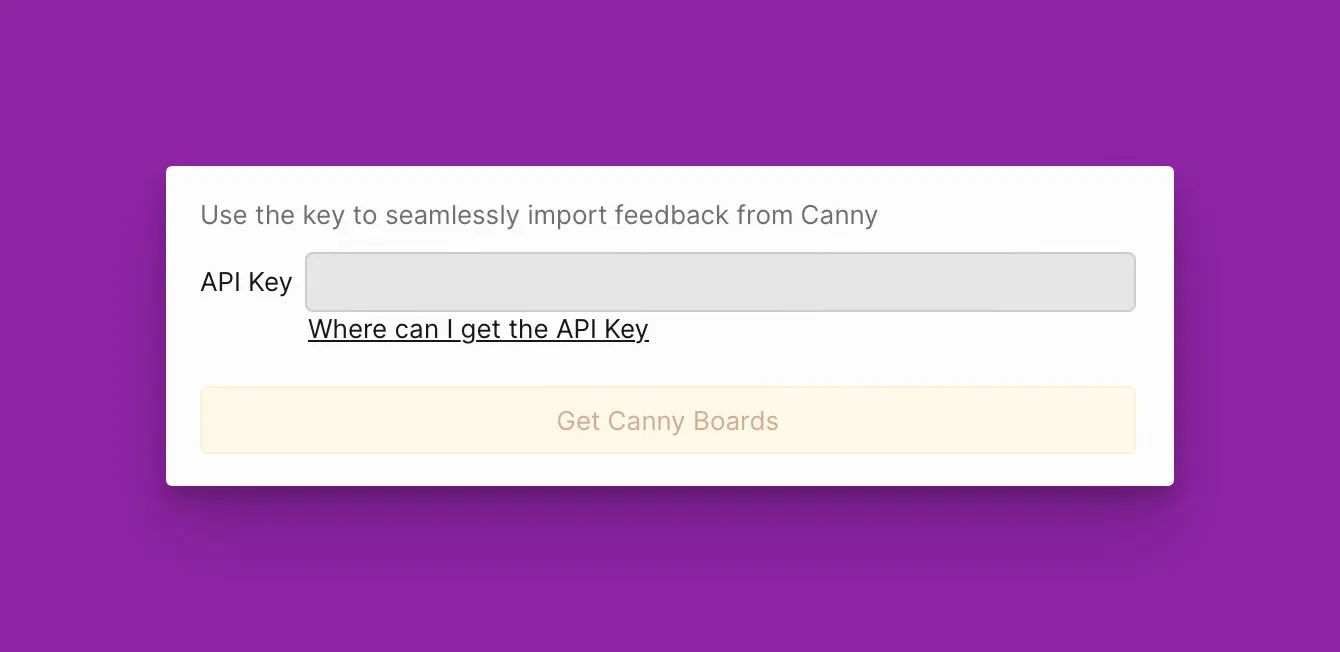Click the disabled Get Canny Boards button
Viewport: 1340px width, 652px height.
point(668,420)
